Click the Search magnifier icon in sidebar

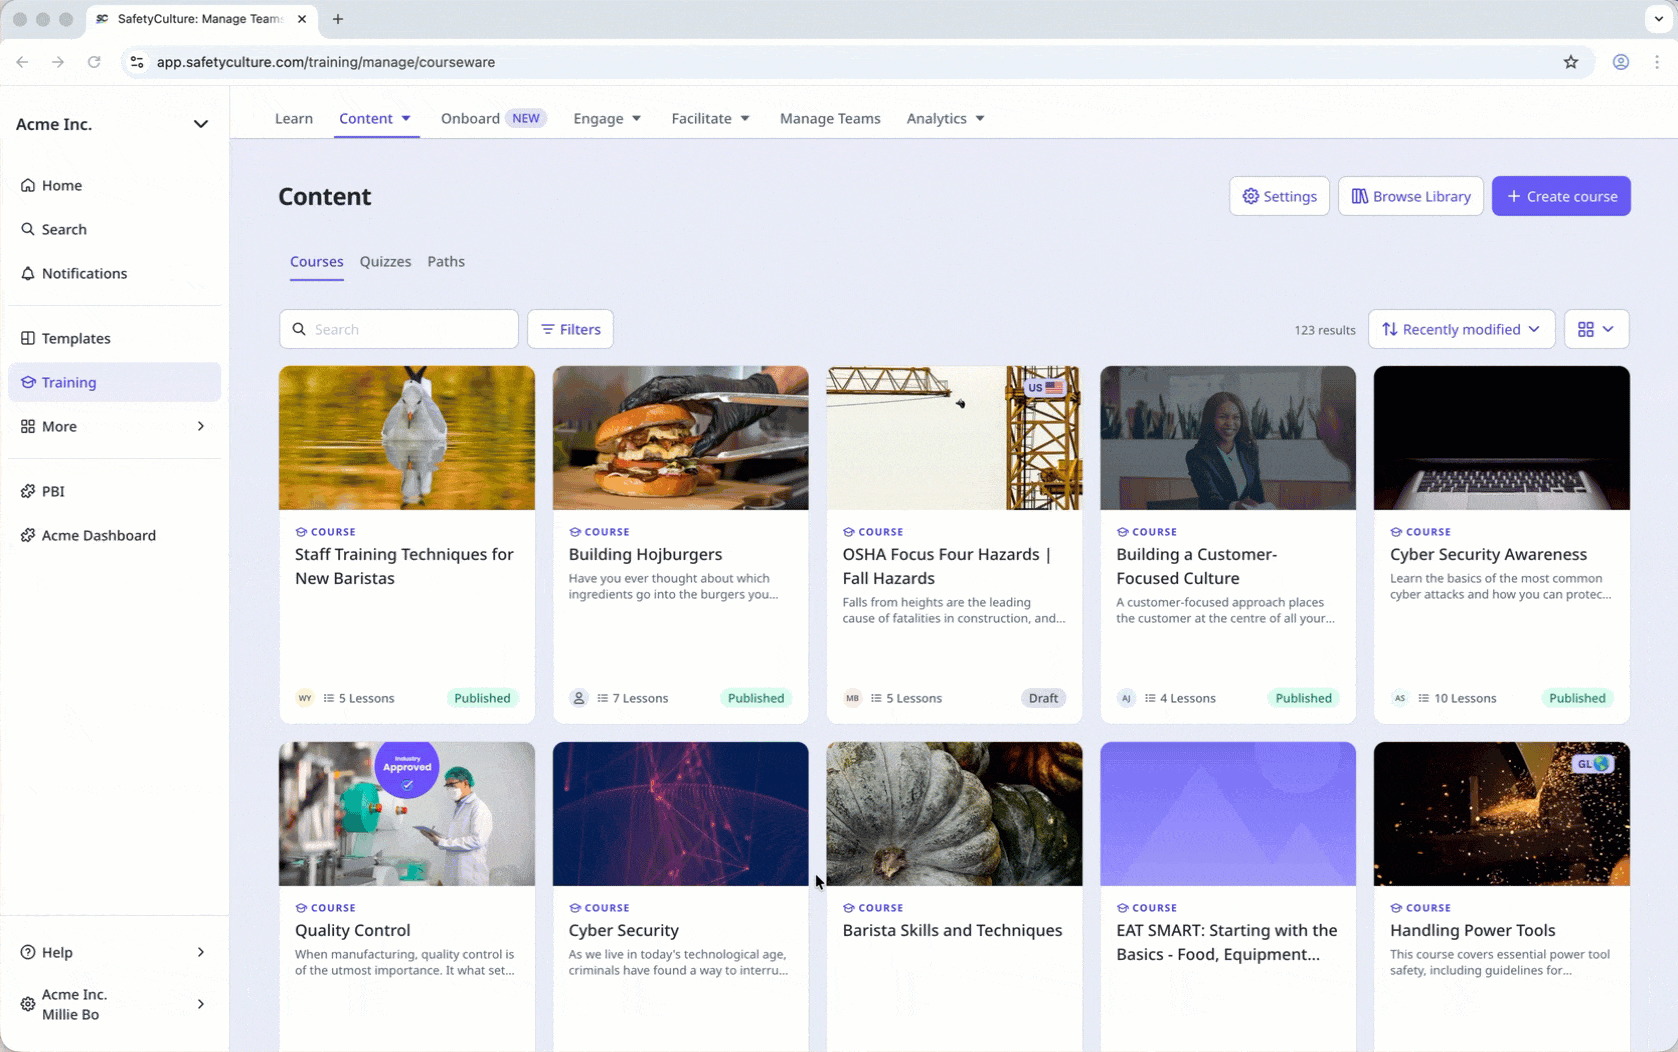pos(28,229)
